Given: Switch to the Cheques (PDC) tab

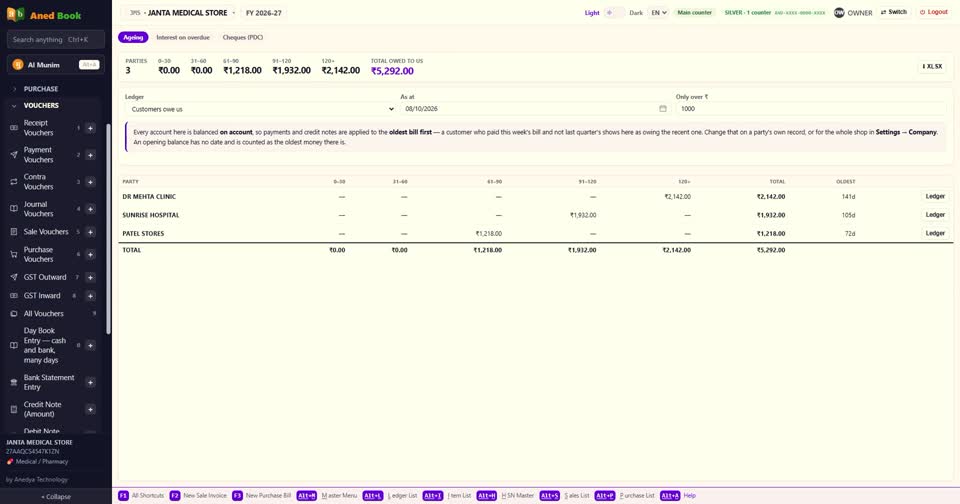Looking at the screenshot, I should (242, 37).
